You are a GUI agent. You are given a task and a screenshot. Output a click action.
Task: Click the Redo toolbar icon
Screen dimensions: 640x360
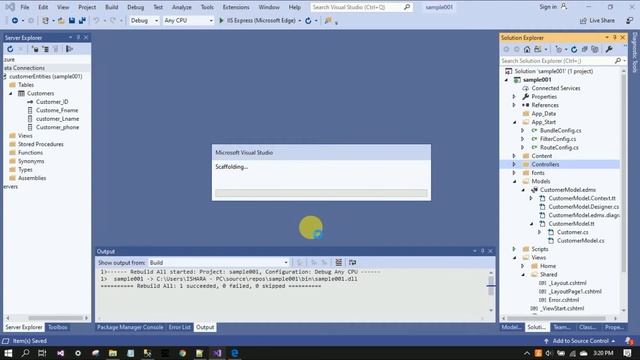[113, 20]
